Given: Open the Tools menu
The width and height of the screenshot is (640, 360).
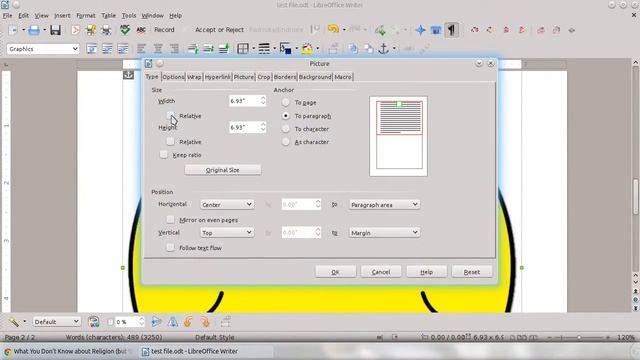Looking at the screenshot, I should tap(129, 16).
